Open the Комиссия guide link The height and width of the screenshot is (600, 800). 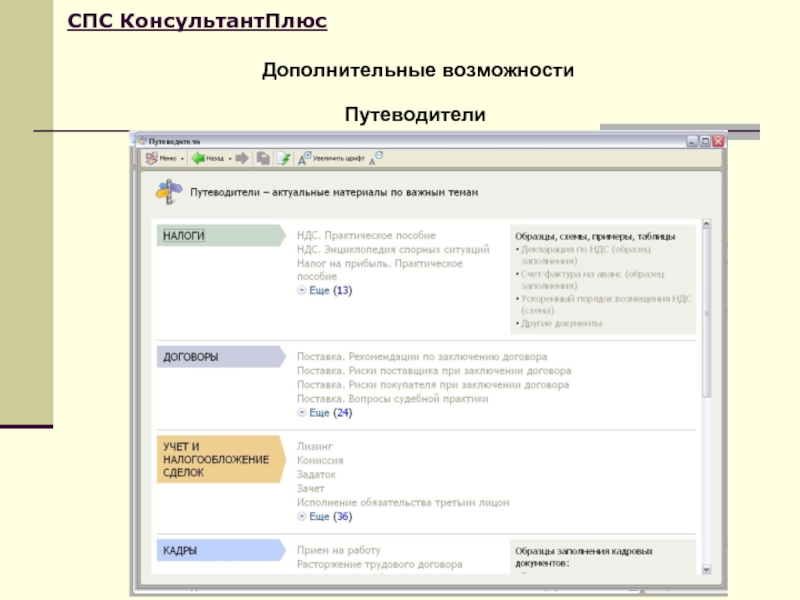pyautogui.click(x=320, y=460)
